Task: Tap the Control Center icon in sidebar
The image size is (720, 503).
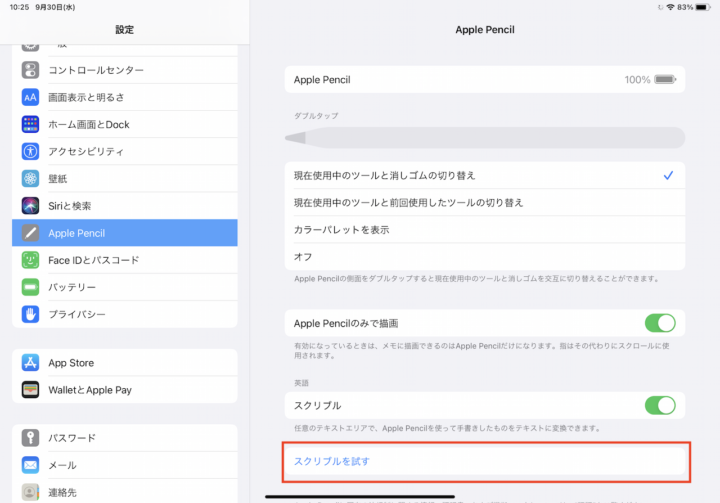Action: click(30, 70)
